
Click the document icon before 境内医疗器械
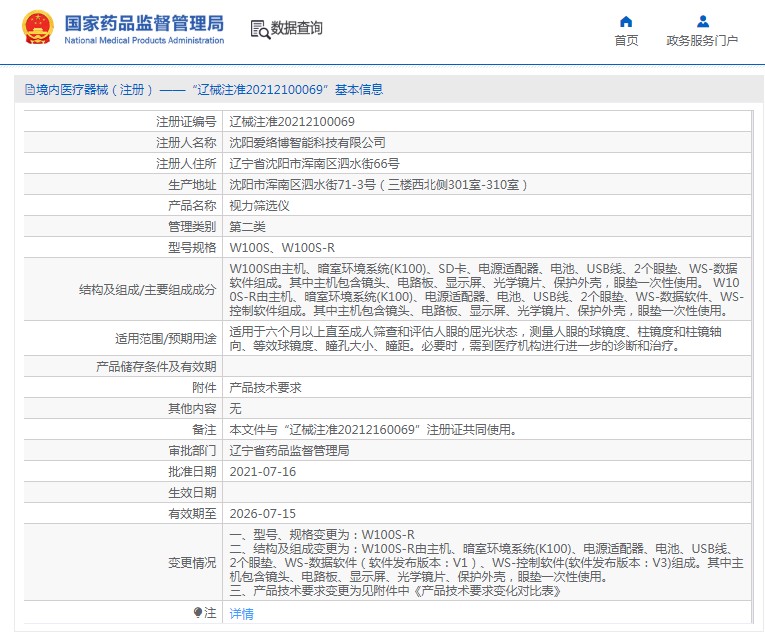[30, 89]
